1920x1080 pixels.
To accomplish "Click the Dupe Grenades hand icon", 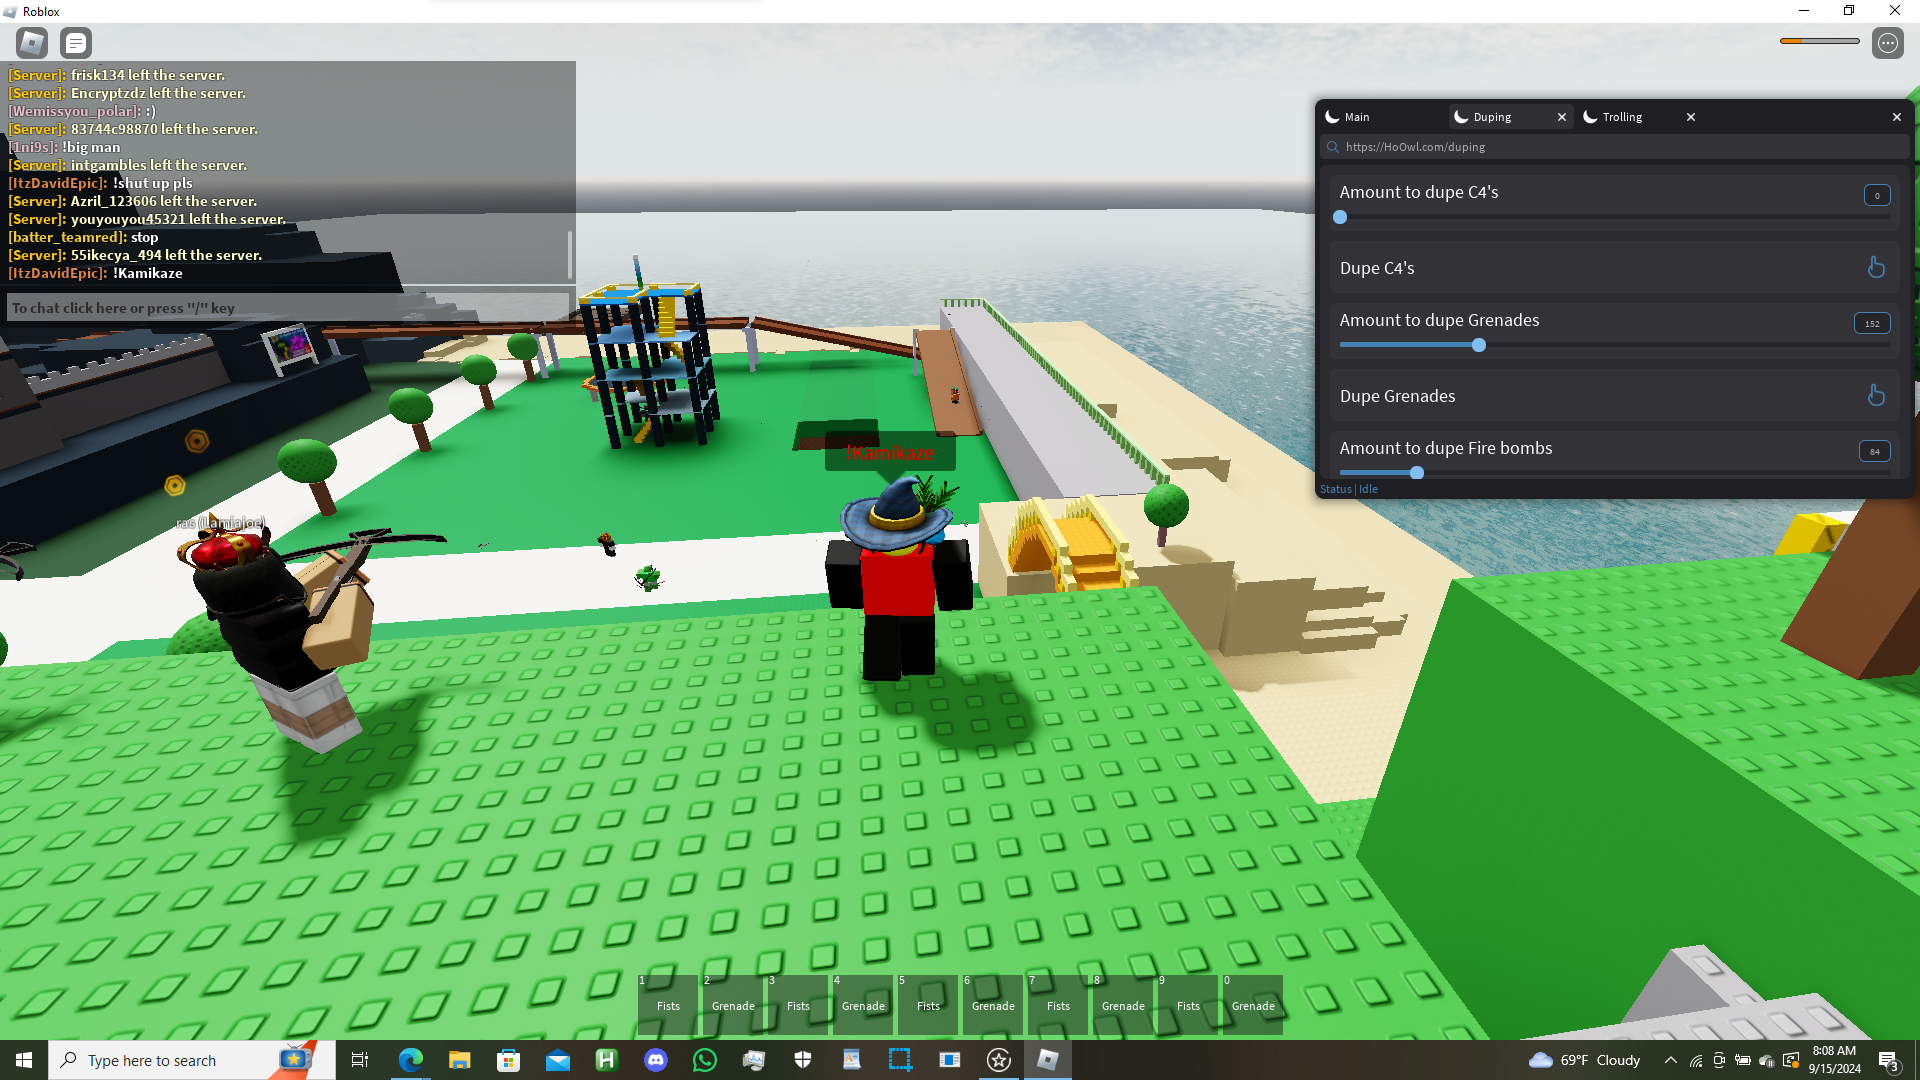I will (1876, 395).
